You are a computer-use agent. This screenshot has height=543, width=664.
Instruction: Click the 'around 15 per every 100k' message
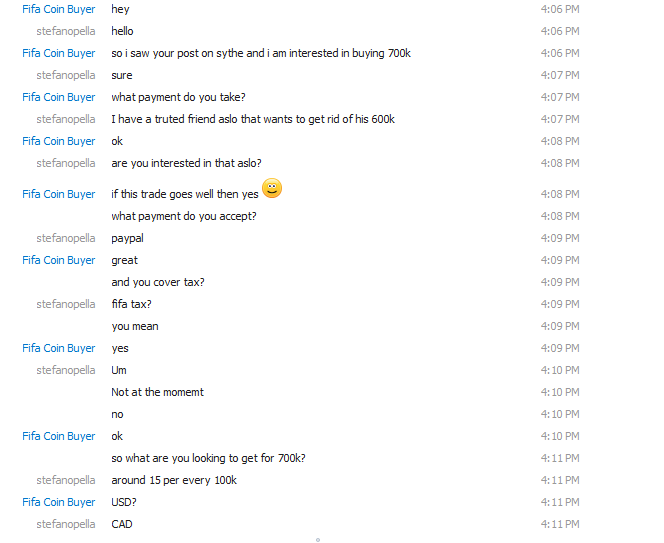(x=174, y=480)
